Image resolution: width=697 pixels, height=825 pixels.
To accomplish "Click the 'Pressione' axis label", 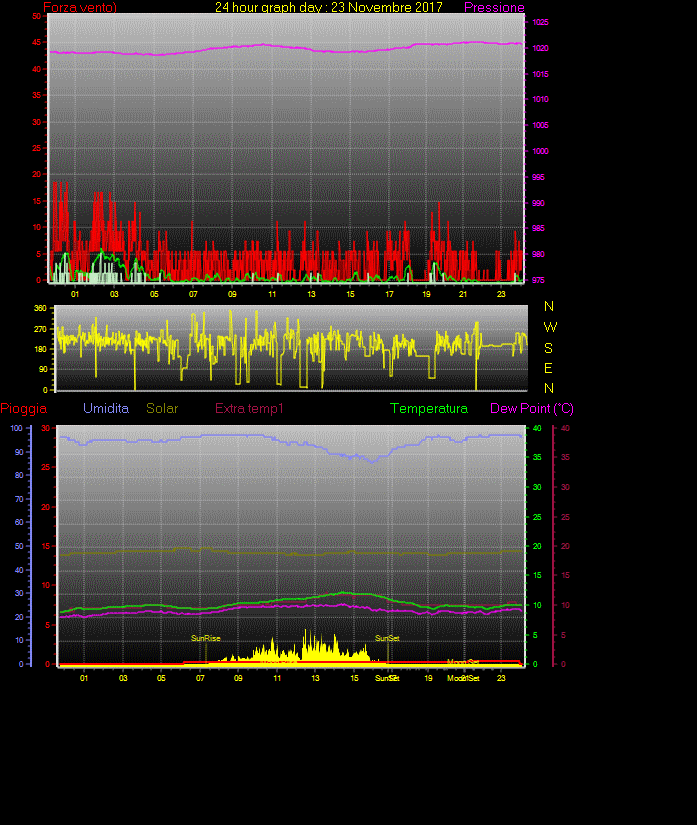I will (494, 7).
